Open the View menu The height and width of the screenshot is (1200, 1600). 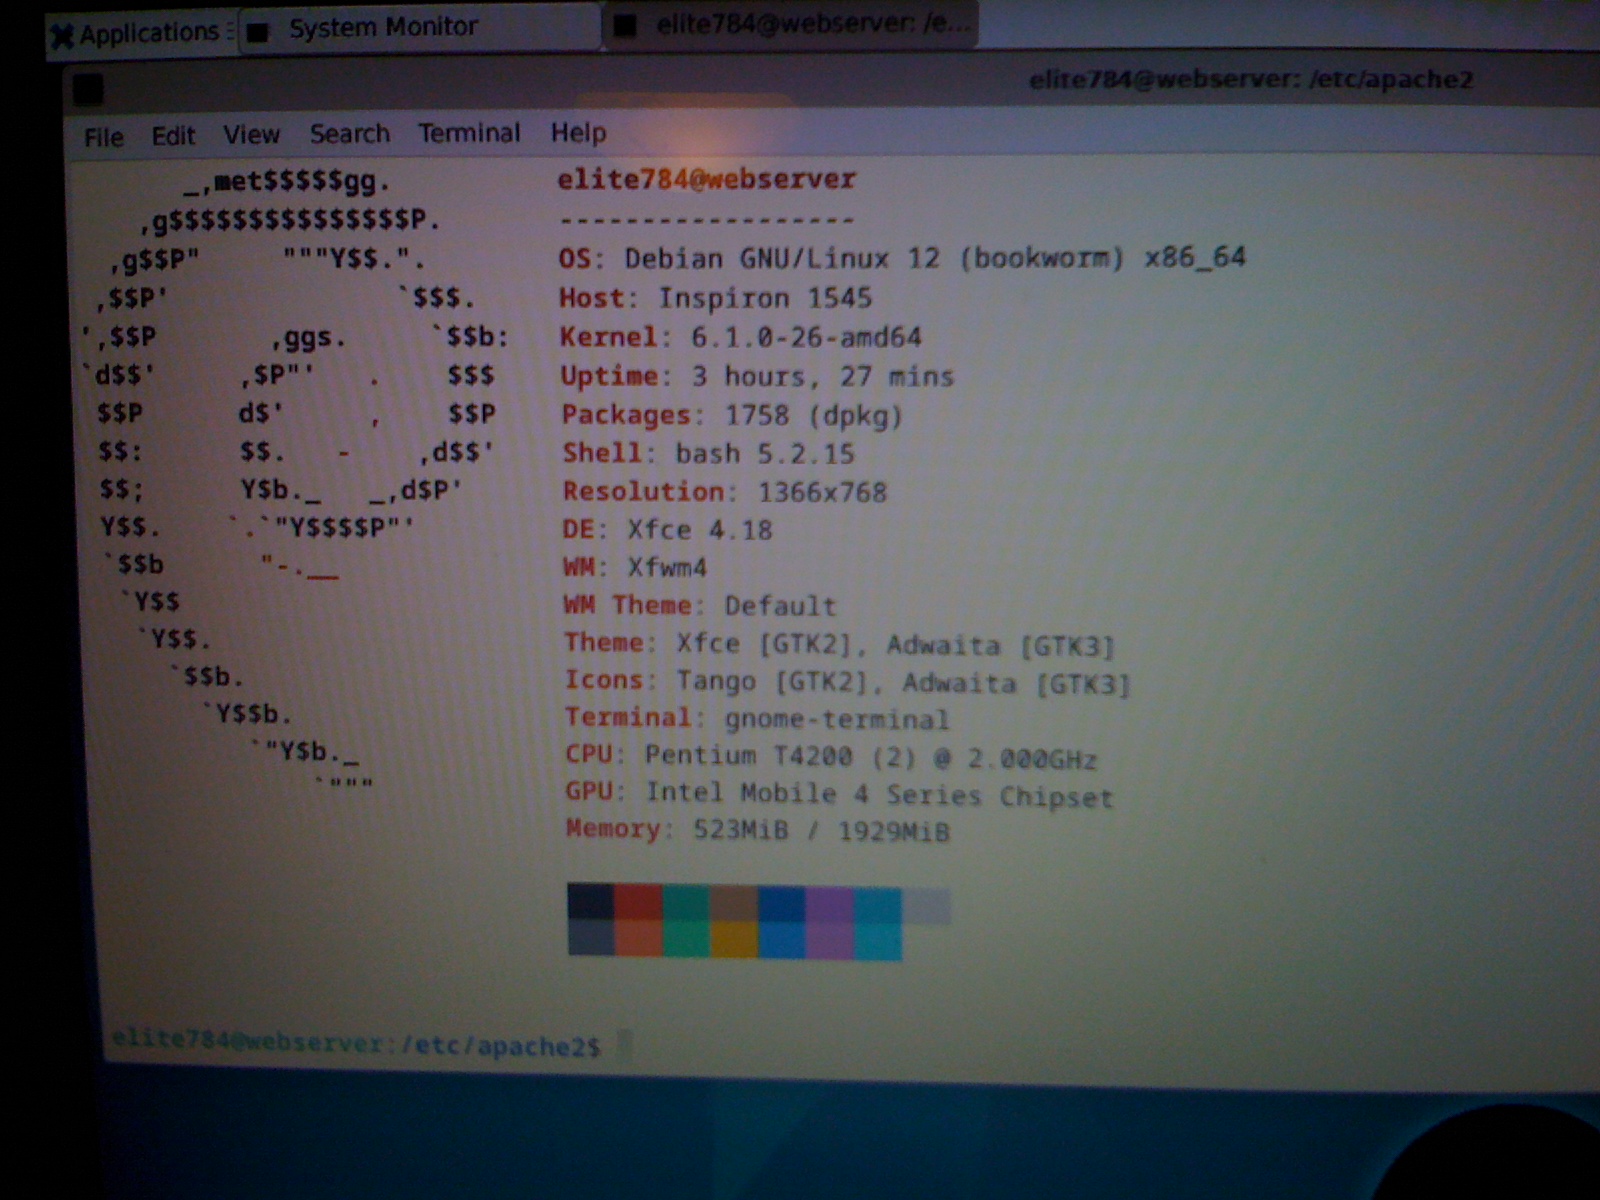pos(251,135)
